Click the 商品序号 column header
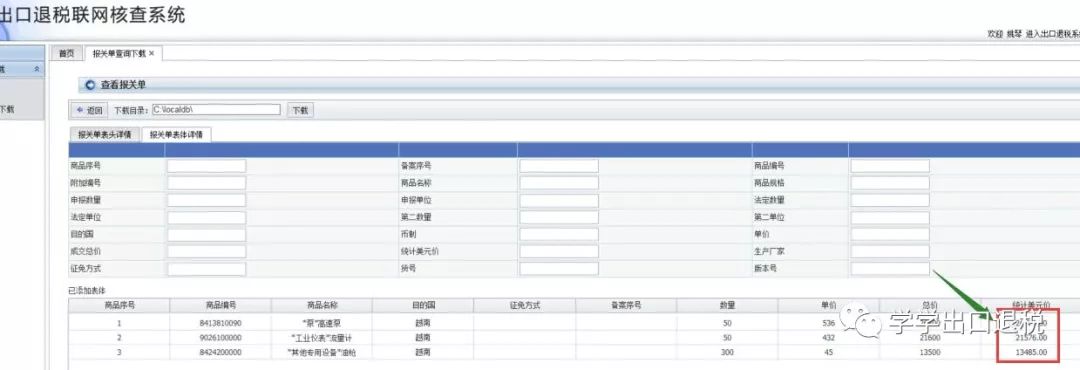 click(119, 305)
